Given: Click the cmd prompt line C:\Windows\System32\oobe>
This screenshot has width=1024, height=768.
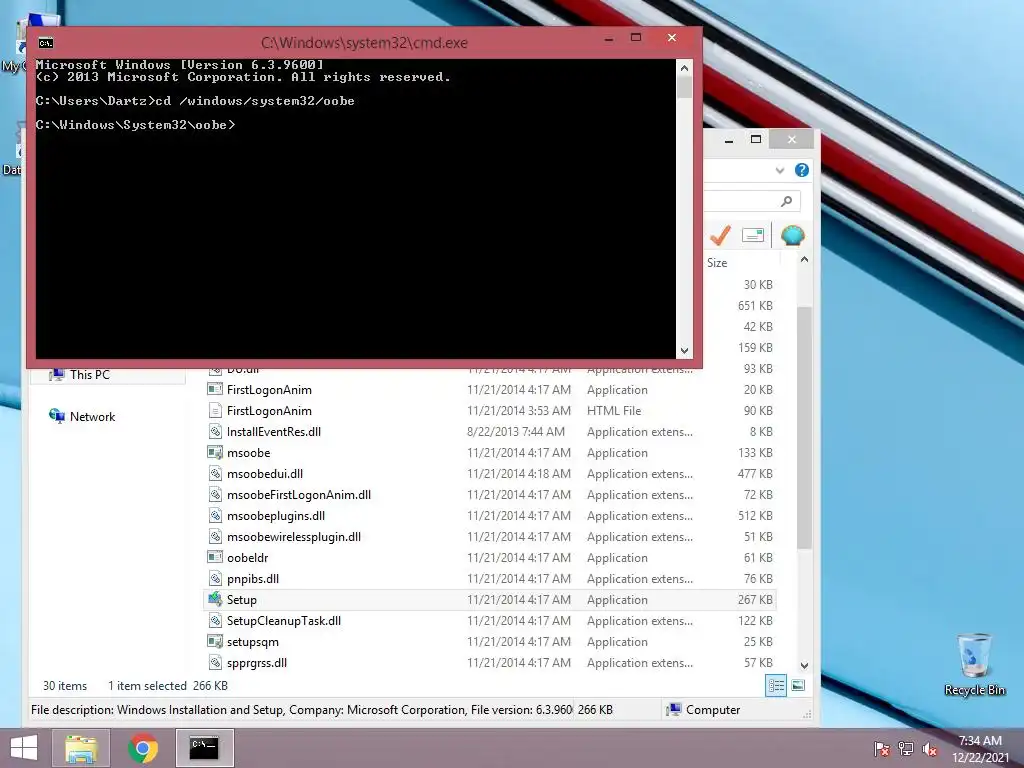Looking at the screenshot, I should (135, 125).
